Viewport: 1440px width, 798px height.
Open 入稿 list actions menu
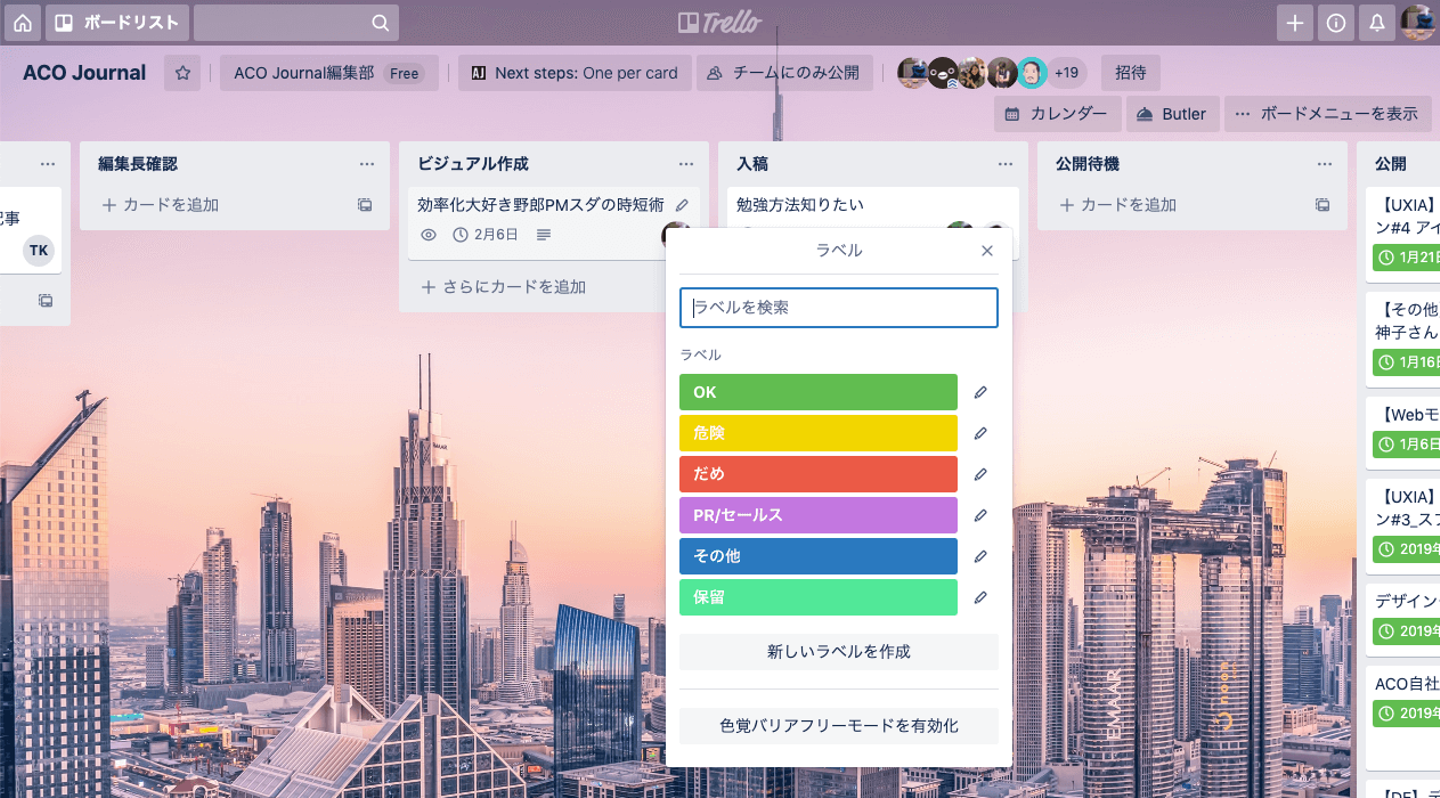tap(1005, 164)
